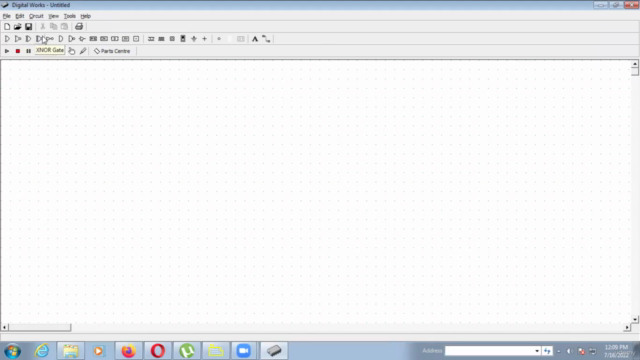
Task: Open the Tools menu
Action: [x=69, y=16]
